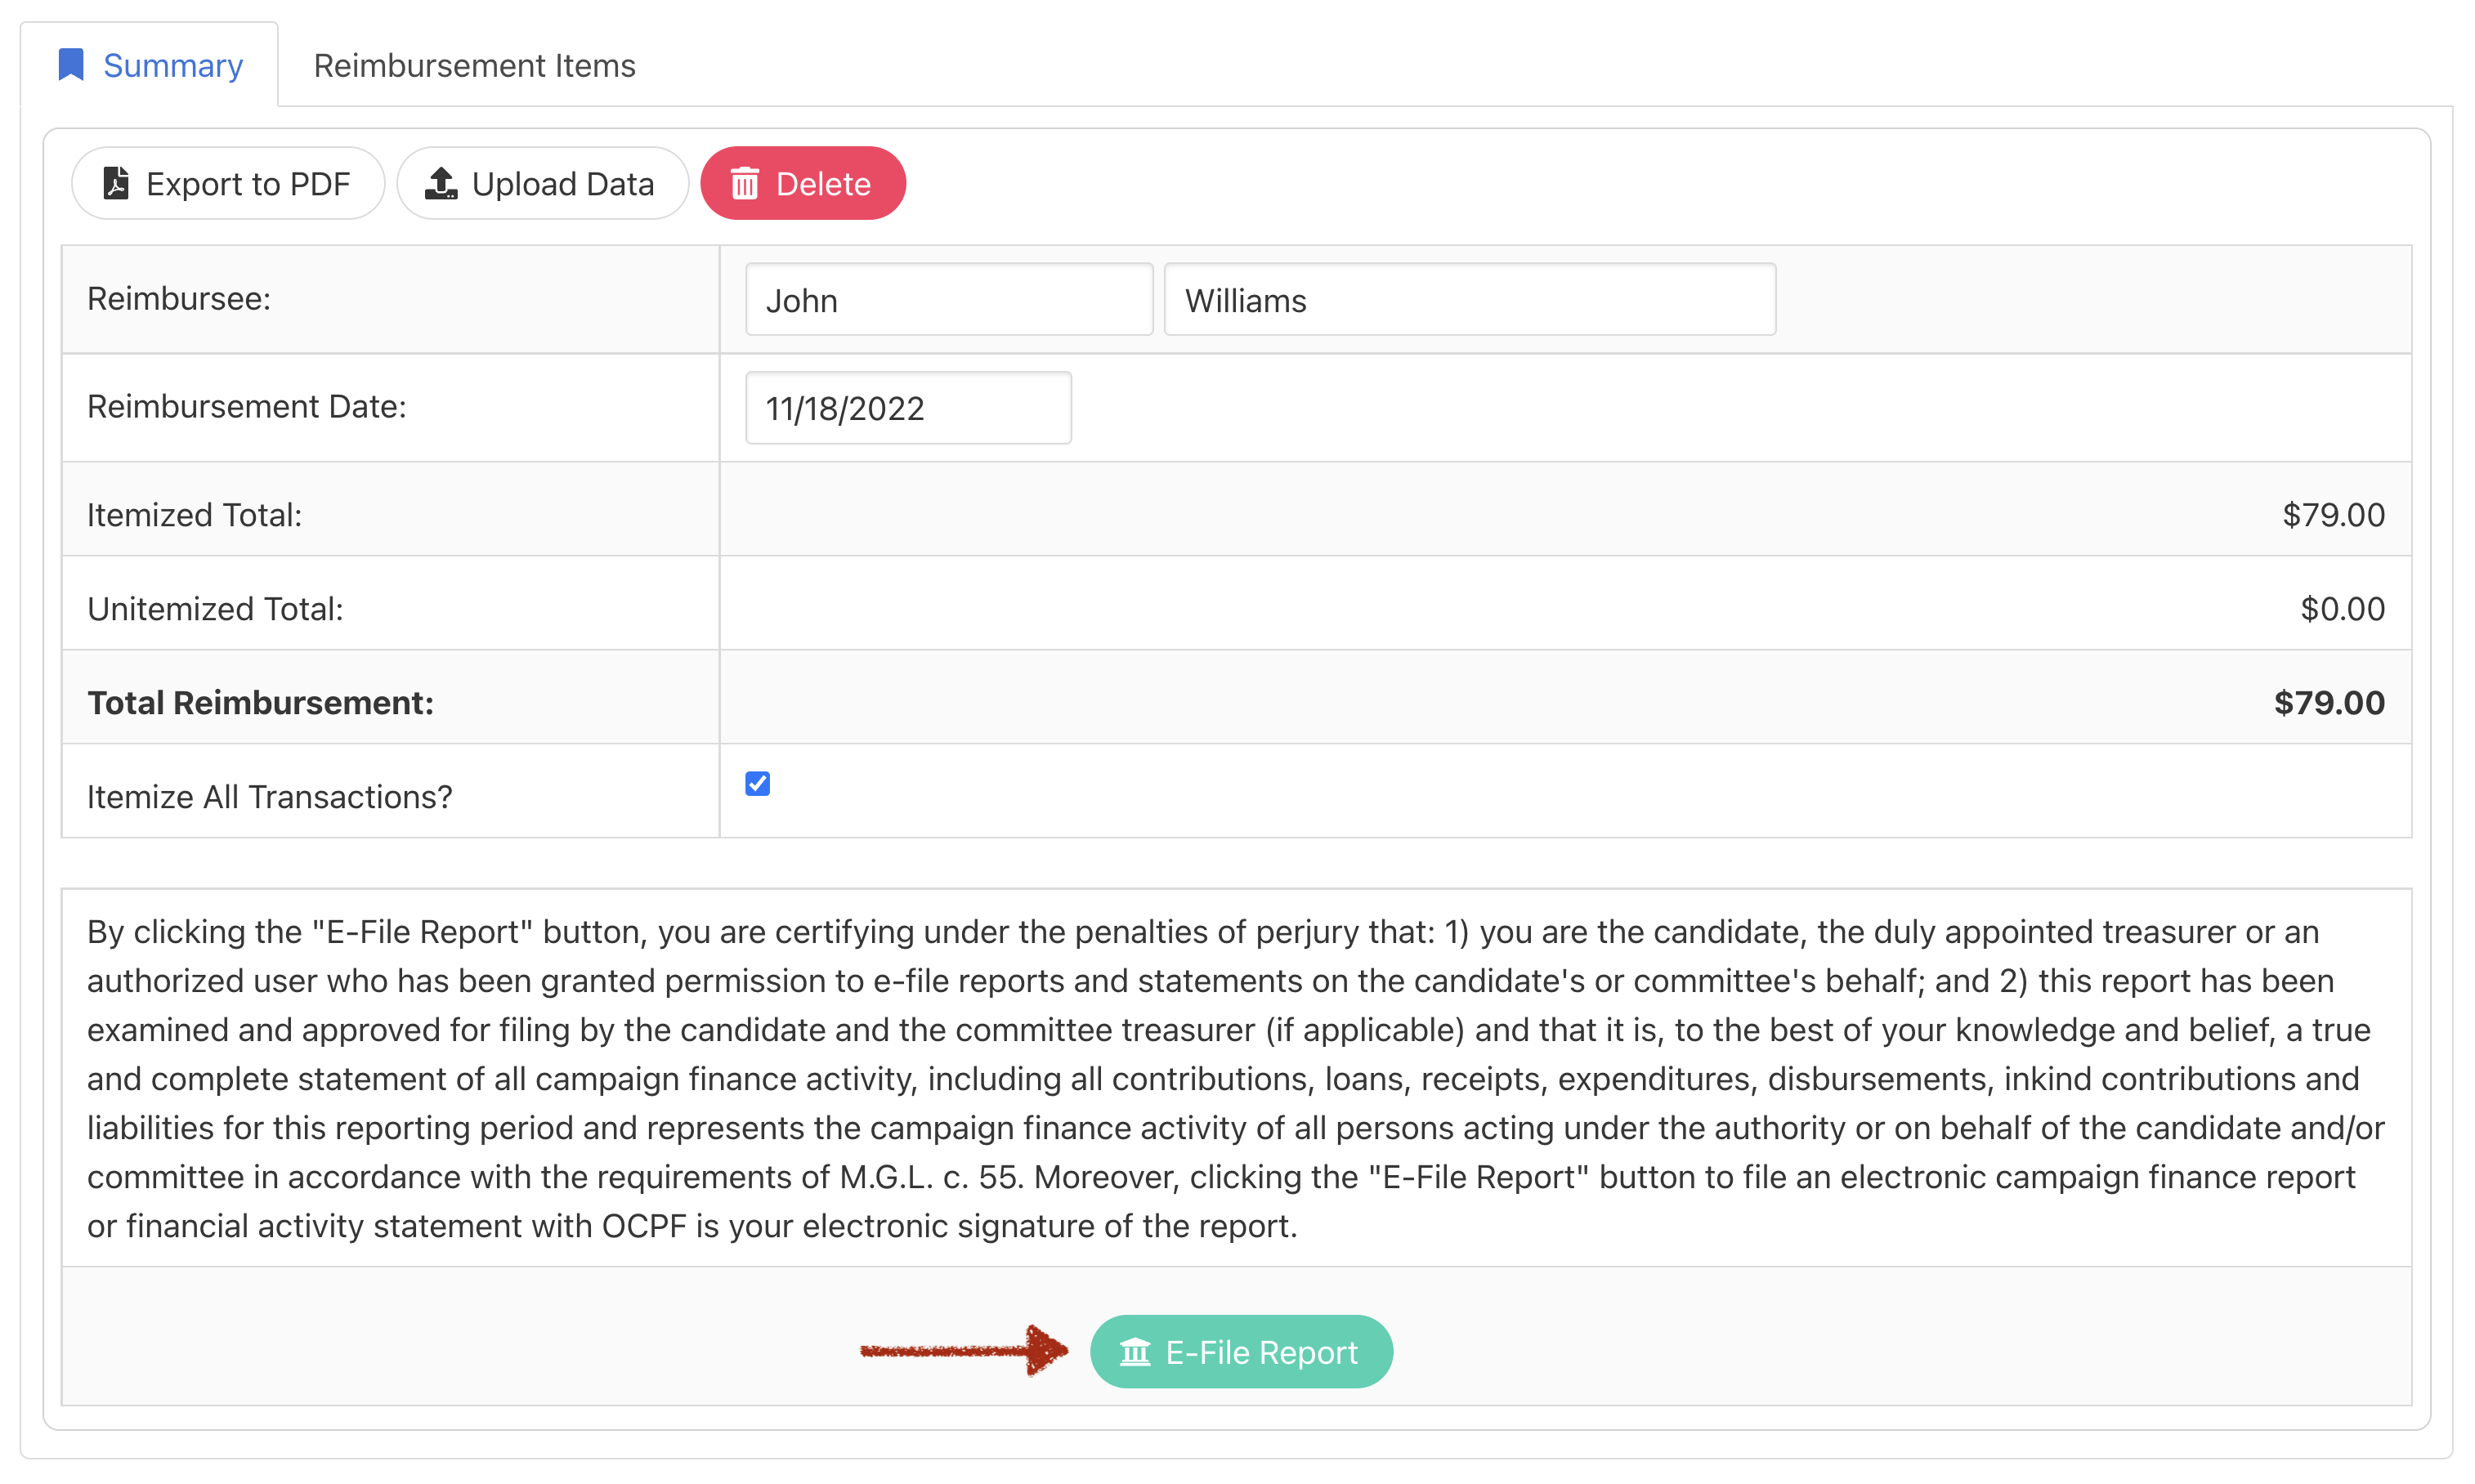
Task: Click the bank building icon
Action: click(1135, 1352)
